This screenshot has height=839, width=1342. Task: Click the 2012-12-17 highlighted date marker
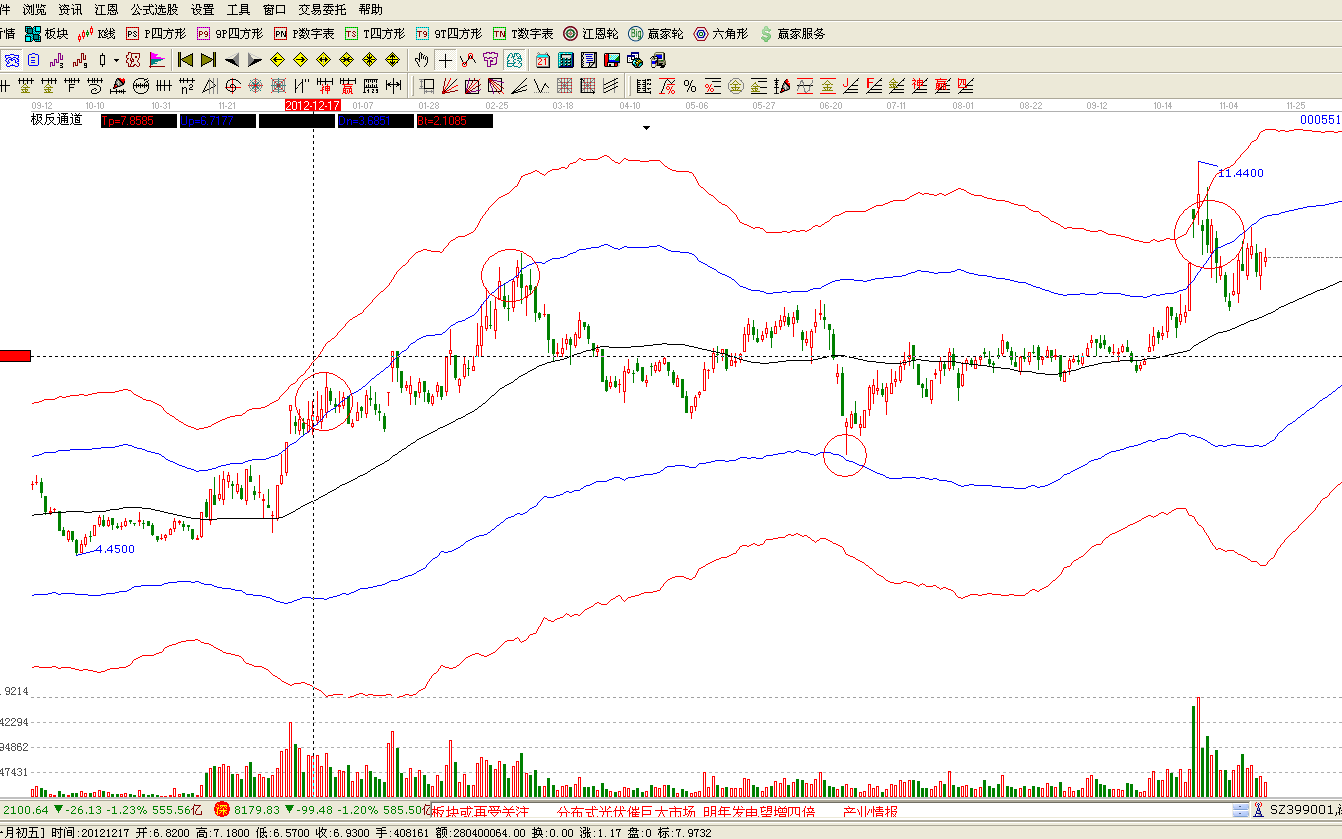pyautogui.click(x=313, y=104)
